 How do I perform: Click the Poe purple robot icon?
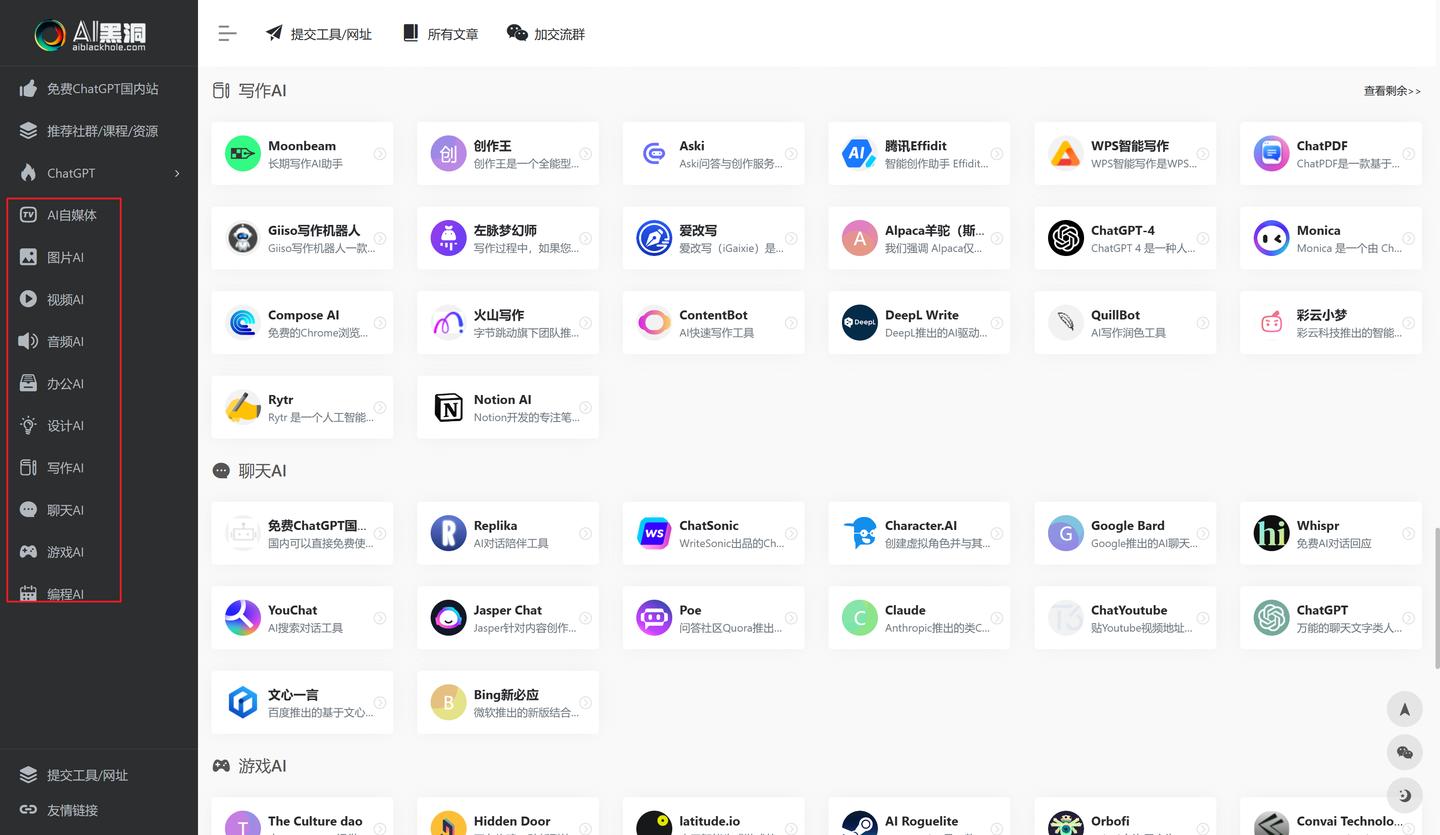tap(654, 618)
